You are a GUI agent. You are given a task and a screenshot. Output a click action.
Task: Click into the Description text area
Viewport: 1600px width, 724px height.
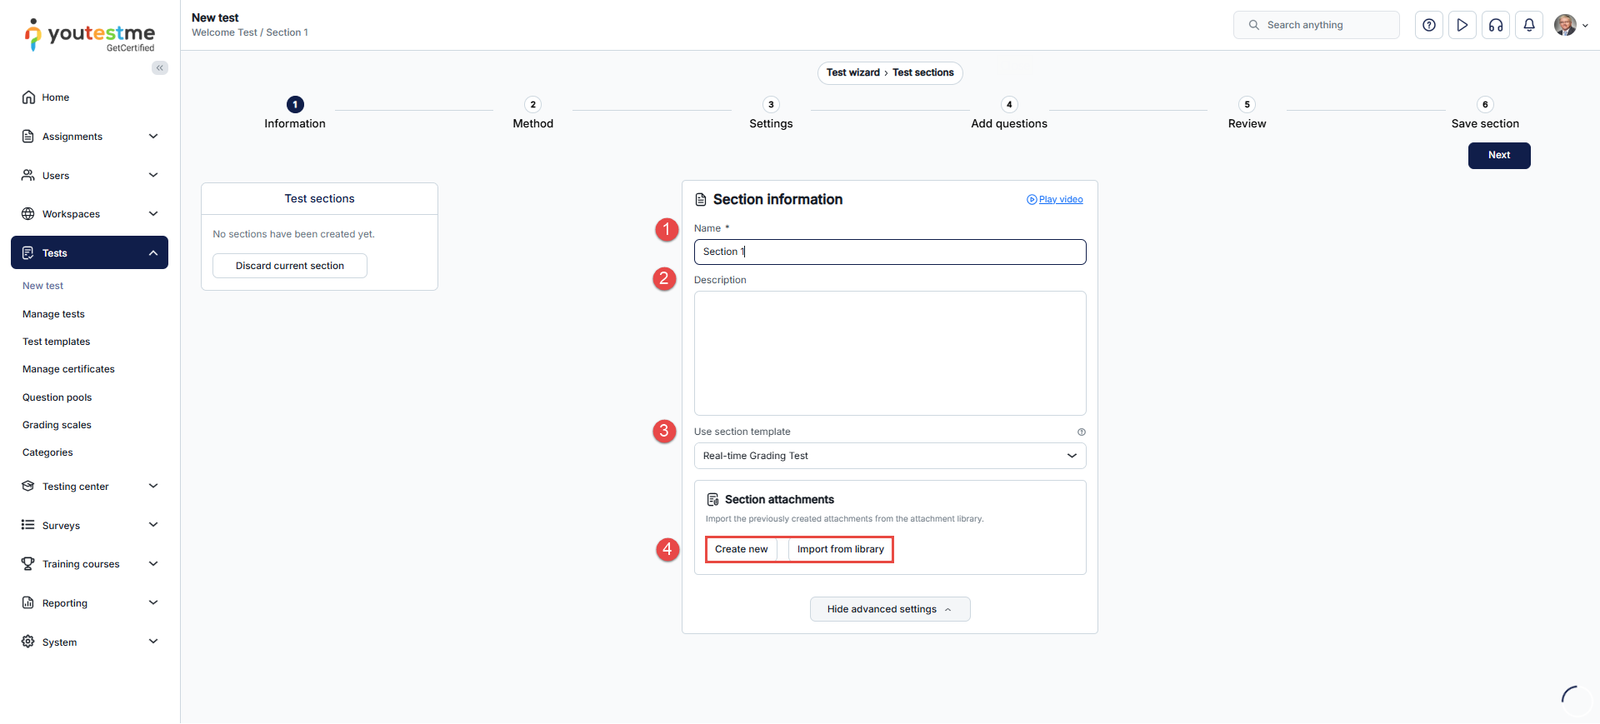click(x=889, y=353)
